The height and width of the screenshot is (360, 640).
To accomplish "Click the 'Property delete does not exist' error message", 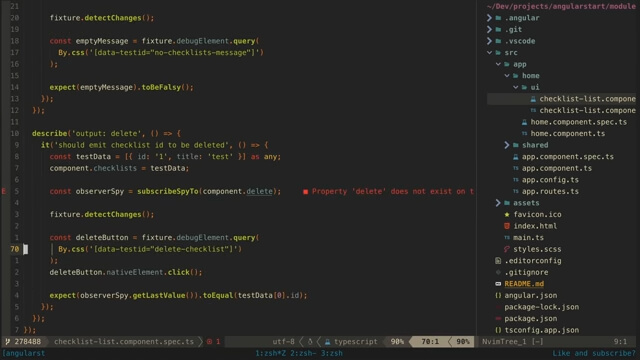I will 393,191.
